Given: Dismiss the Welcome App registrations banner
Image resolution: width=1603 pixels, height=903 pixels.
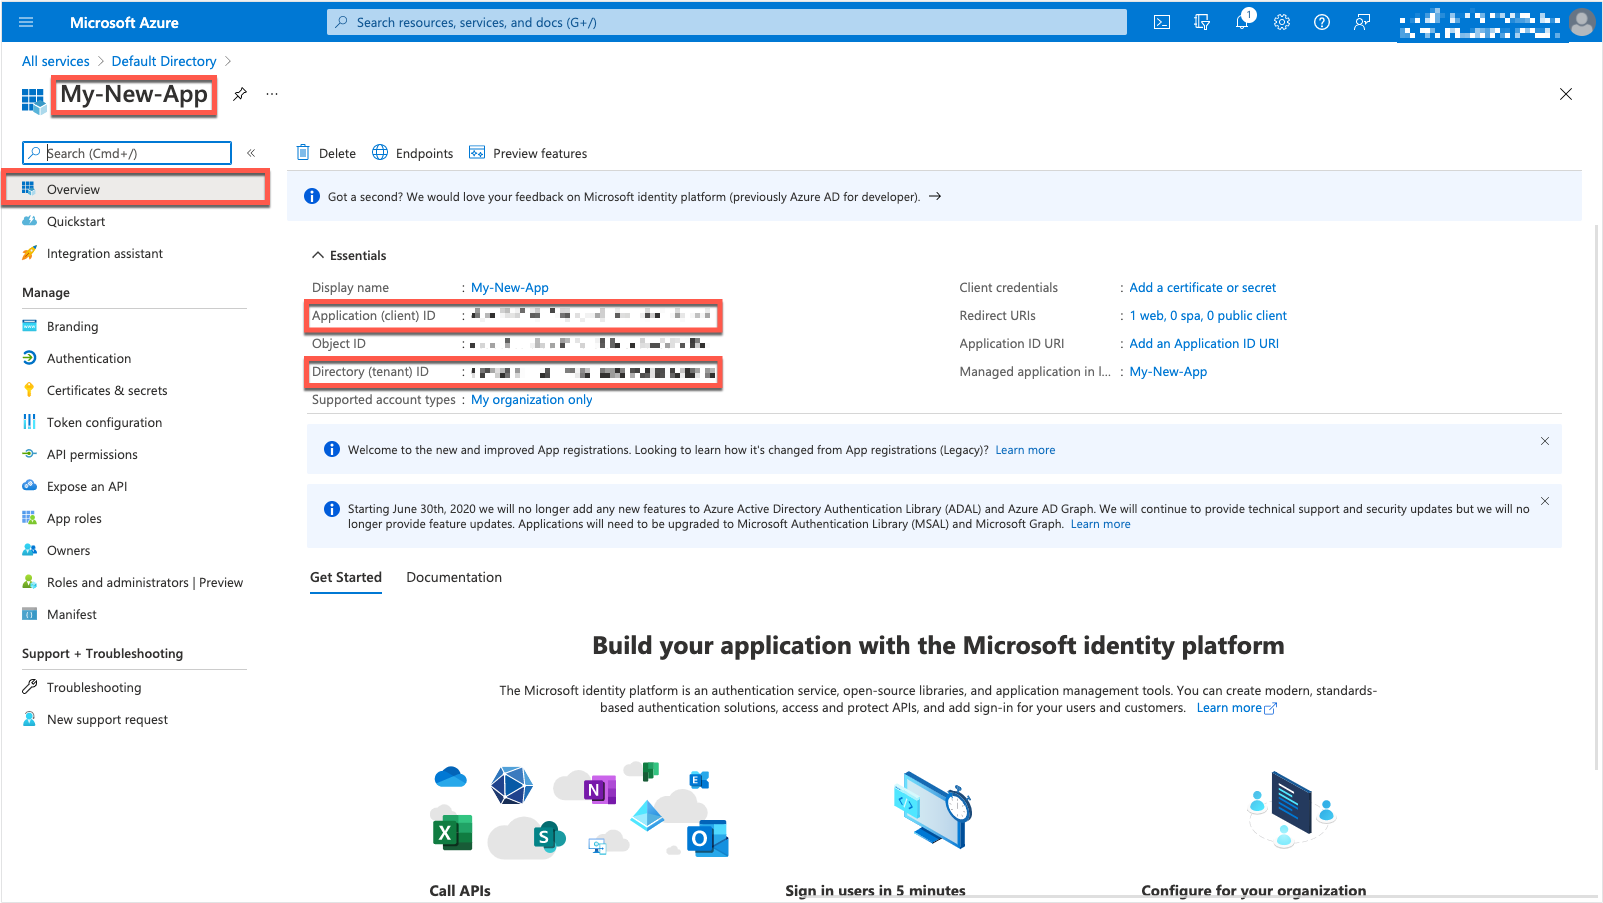Looking at the screenshot, I should tap(1545, 441).
